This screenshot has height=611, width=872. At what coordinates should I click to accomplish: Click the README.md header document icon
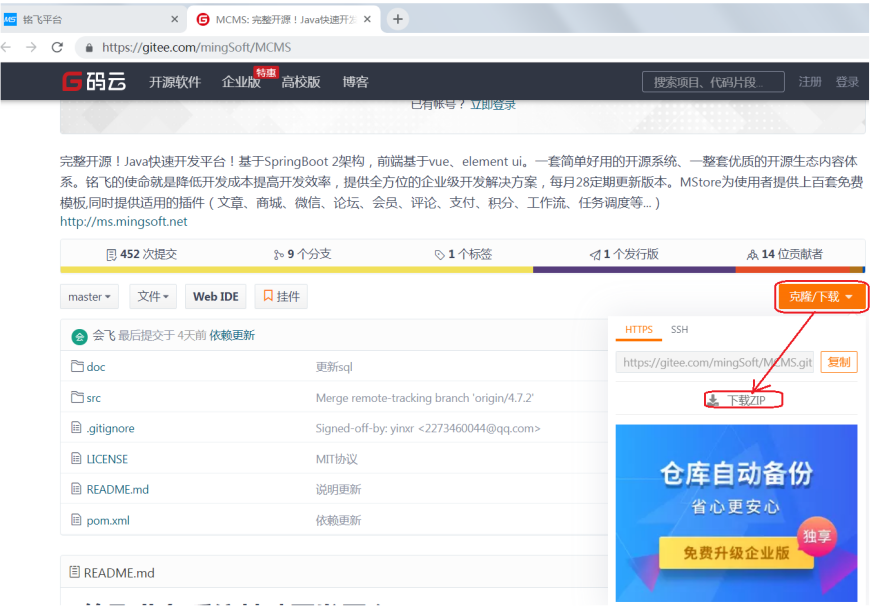click(x=74, y=572)
